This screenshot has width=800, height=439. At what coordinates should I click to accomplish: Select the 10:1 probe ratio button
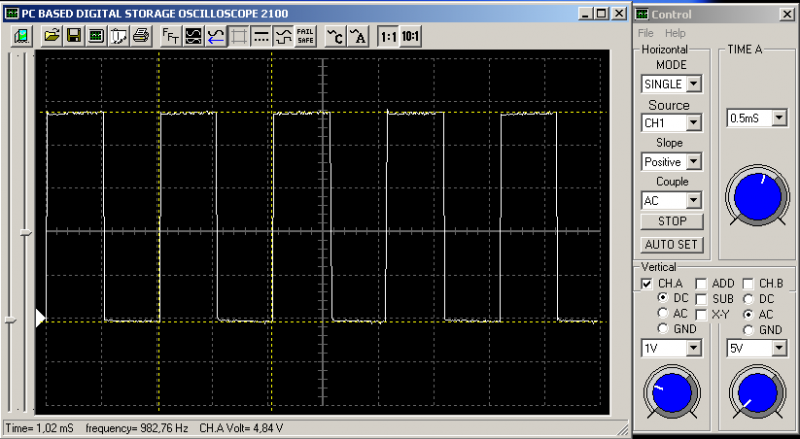coord(410,36)
